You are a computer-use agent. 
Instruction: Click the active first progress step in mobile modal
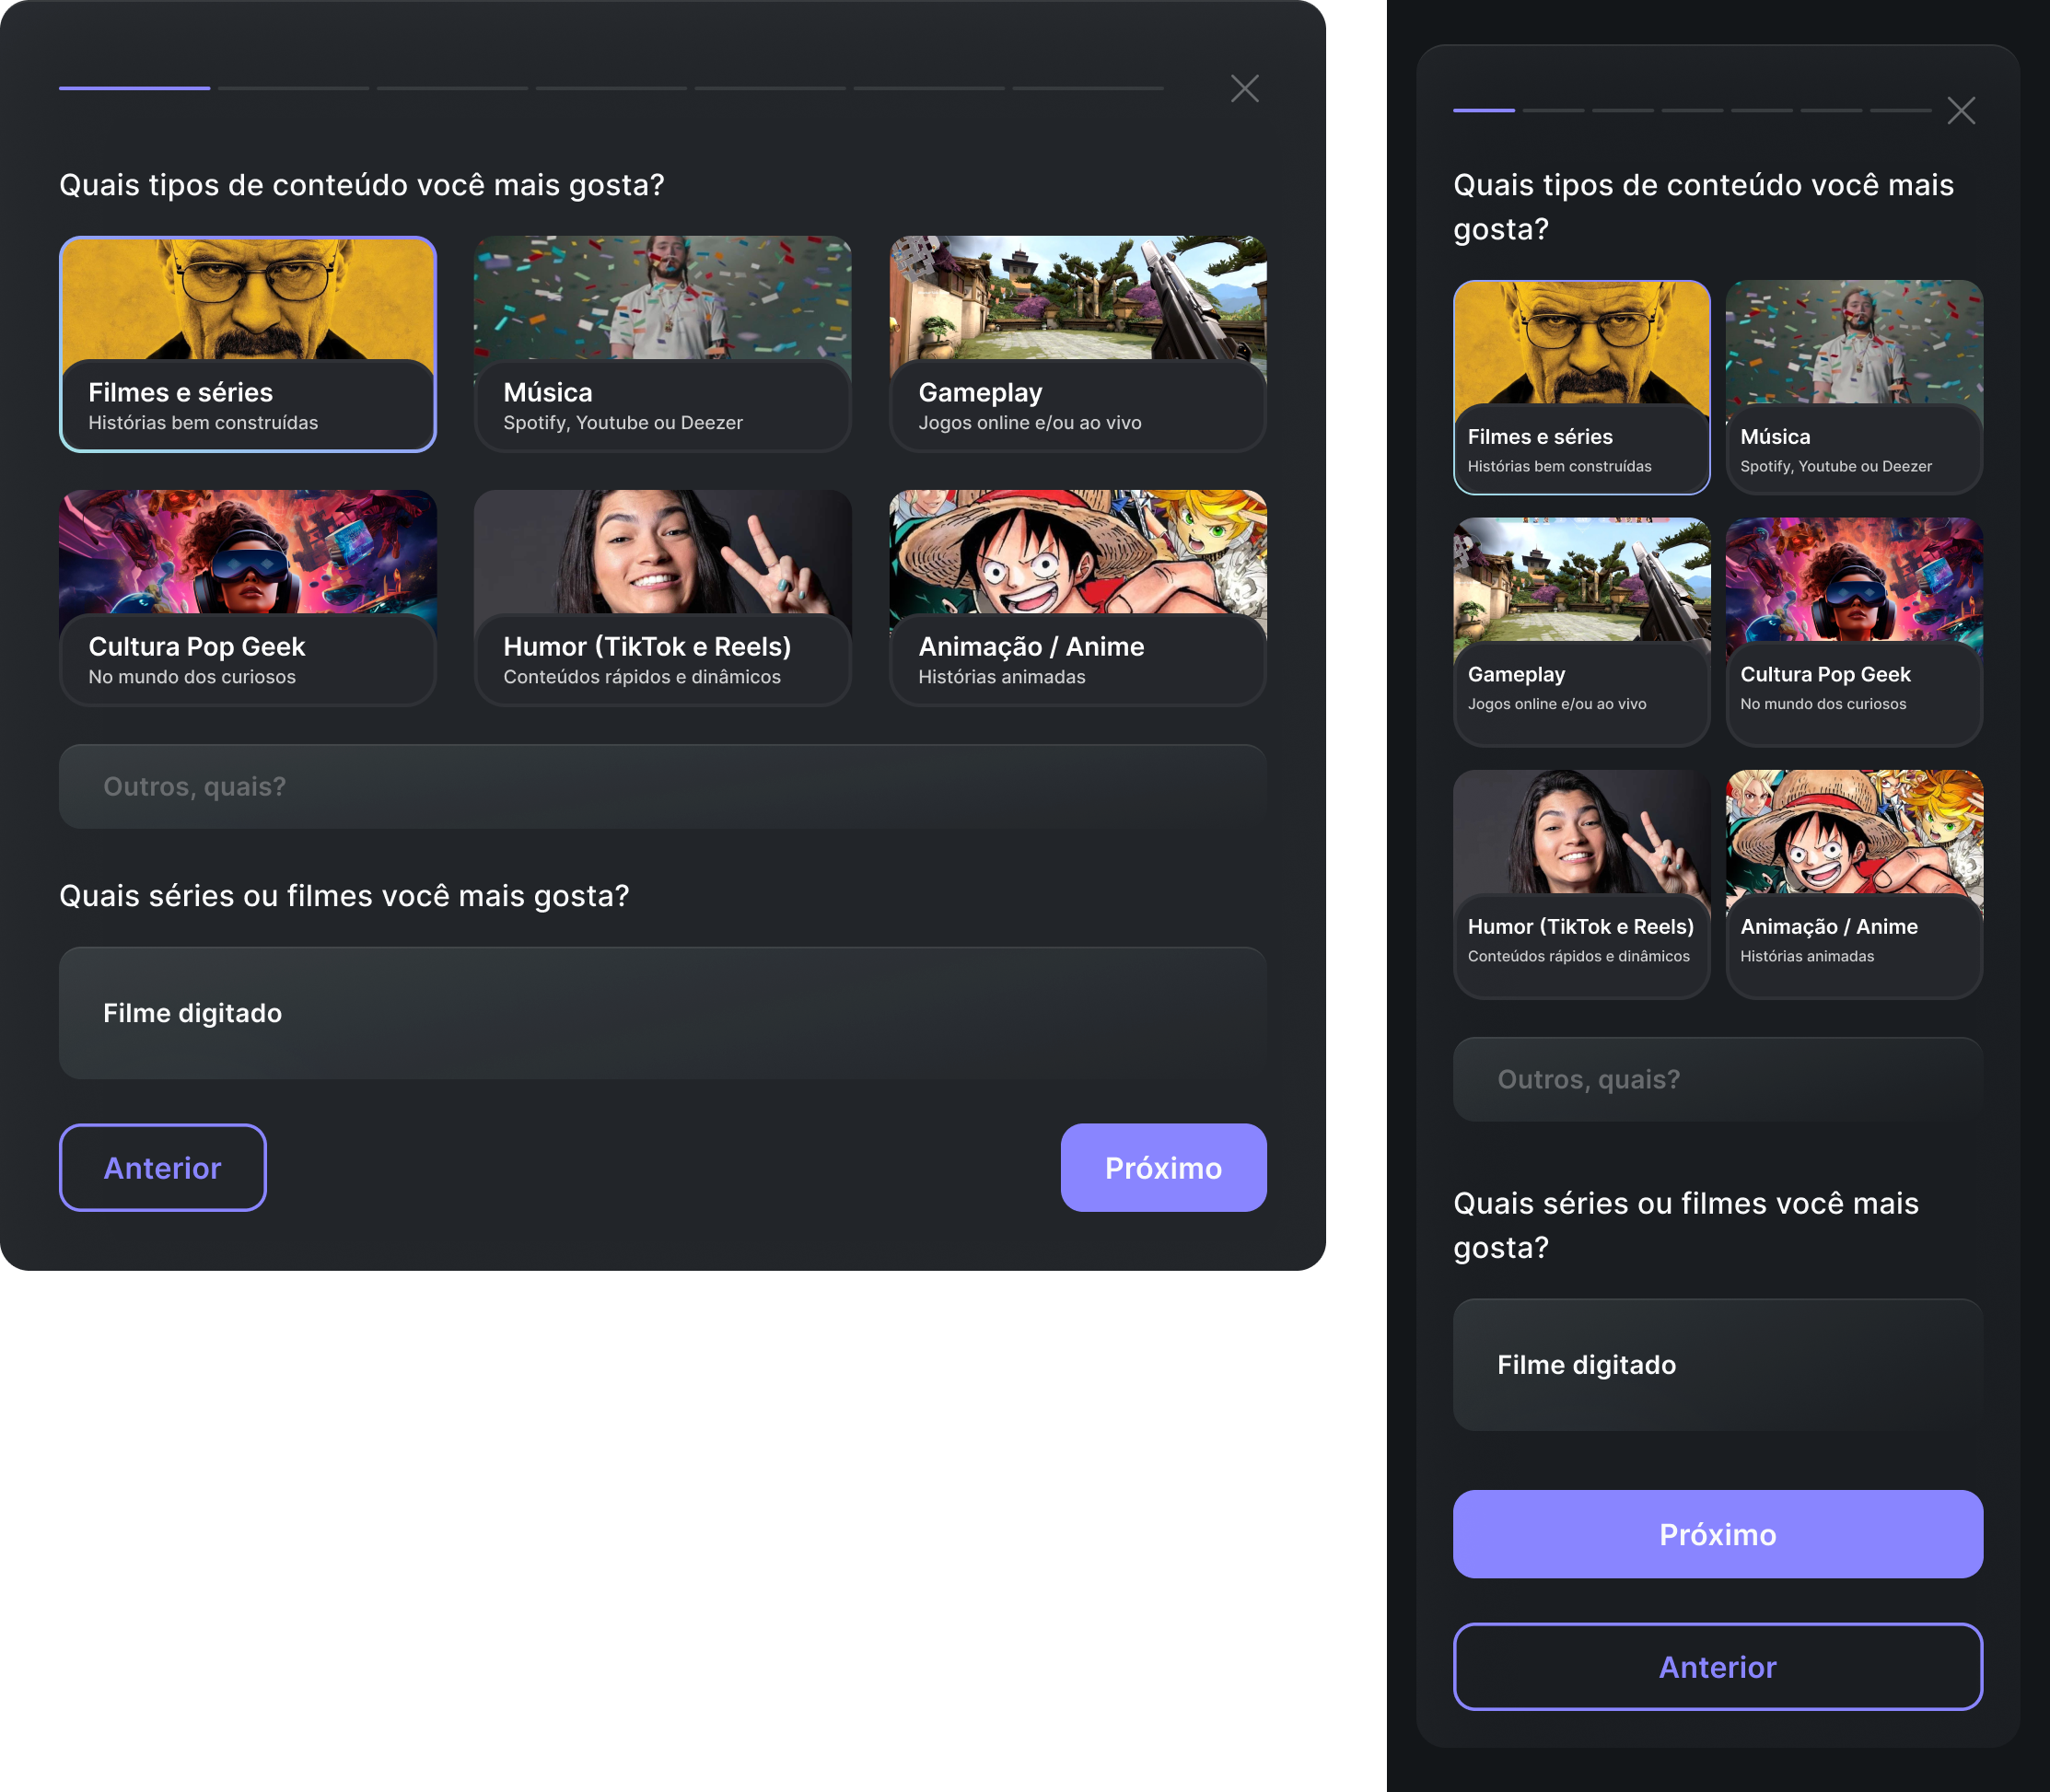(1484, 110)
